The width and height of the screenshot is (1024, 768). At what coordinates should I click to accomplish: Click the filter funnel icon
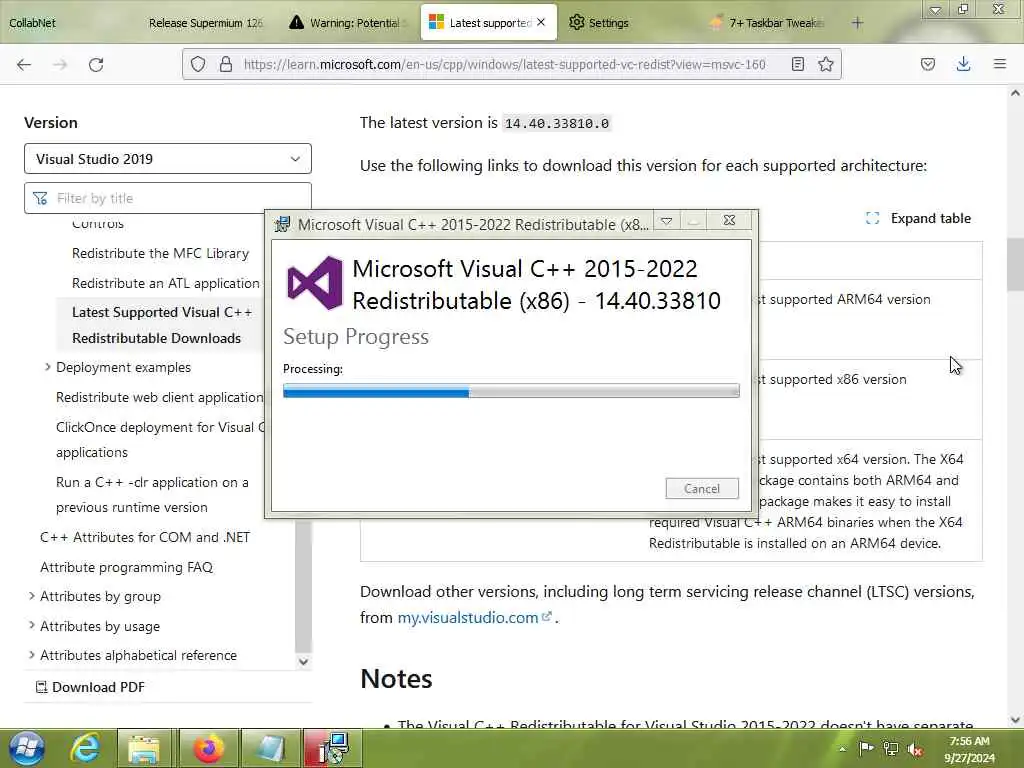click(x=40, y=198)
